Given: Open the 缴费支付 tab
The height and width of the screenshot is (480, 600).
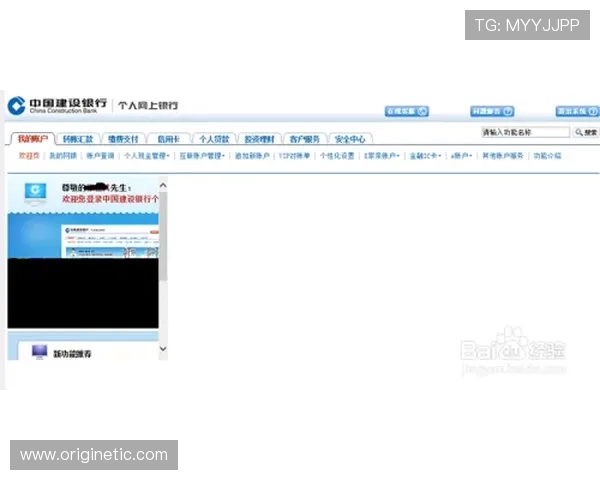Looking at the screenshot, I should 123,139.
